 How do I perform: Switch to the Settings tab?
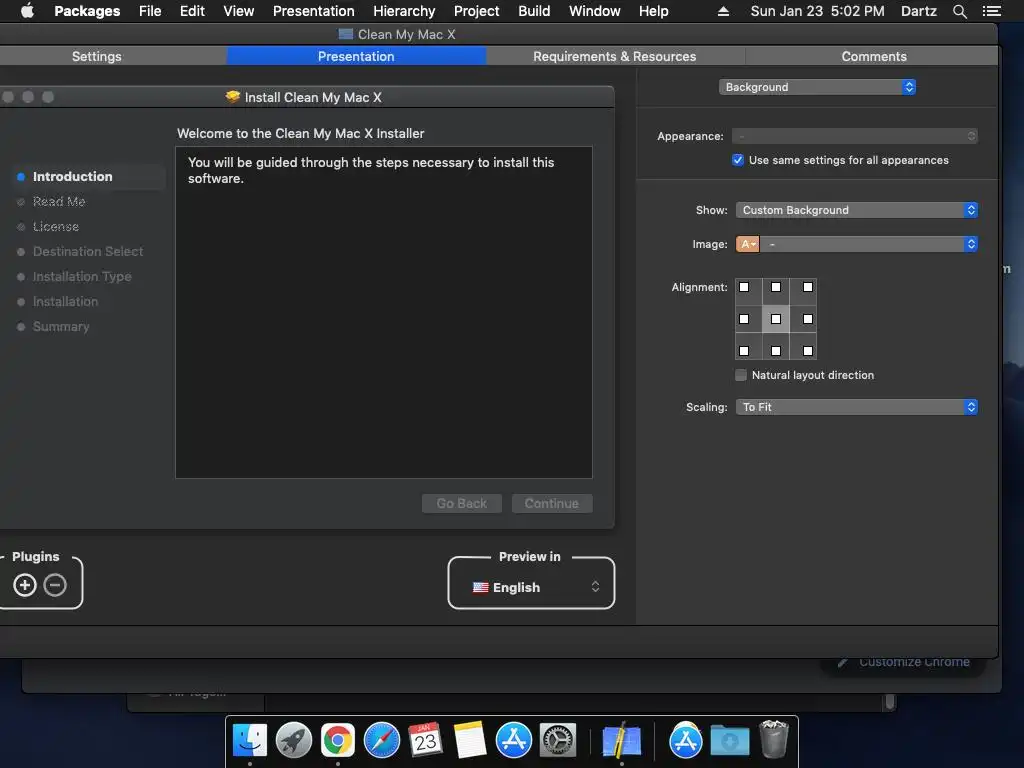coord(97,56)
